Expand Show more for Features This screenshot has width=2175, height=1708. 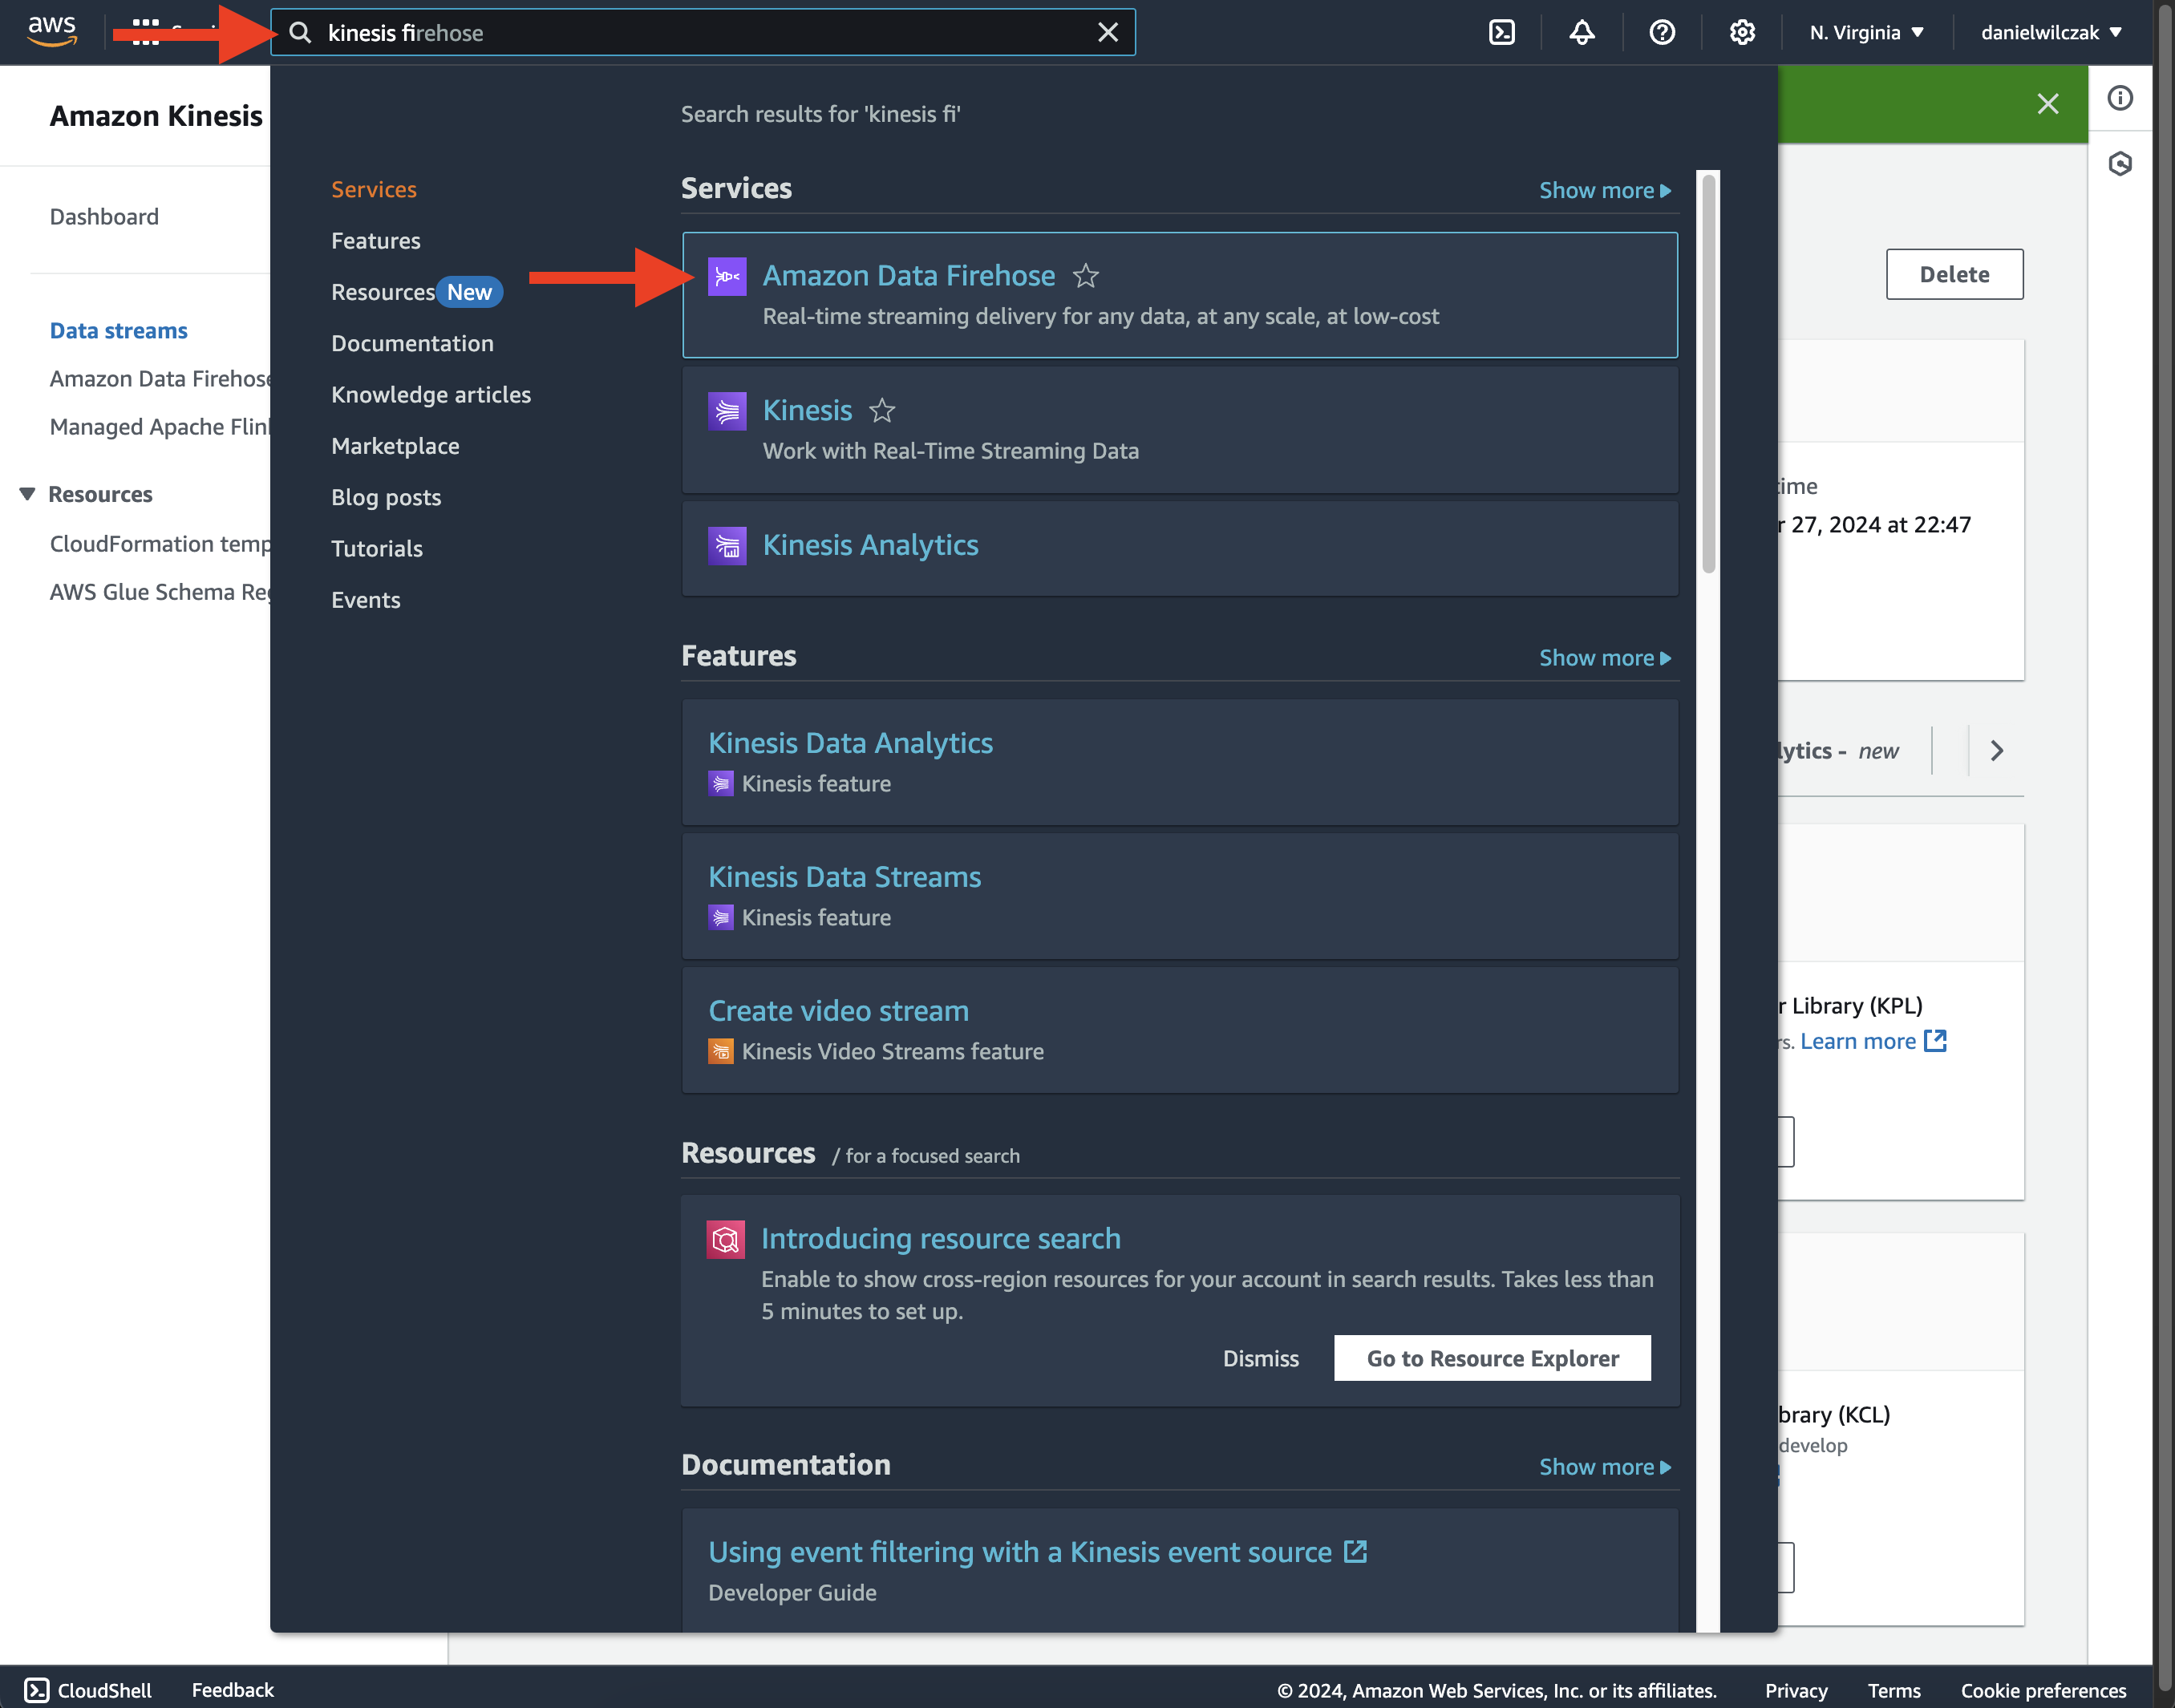(x=1605, y=658)
